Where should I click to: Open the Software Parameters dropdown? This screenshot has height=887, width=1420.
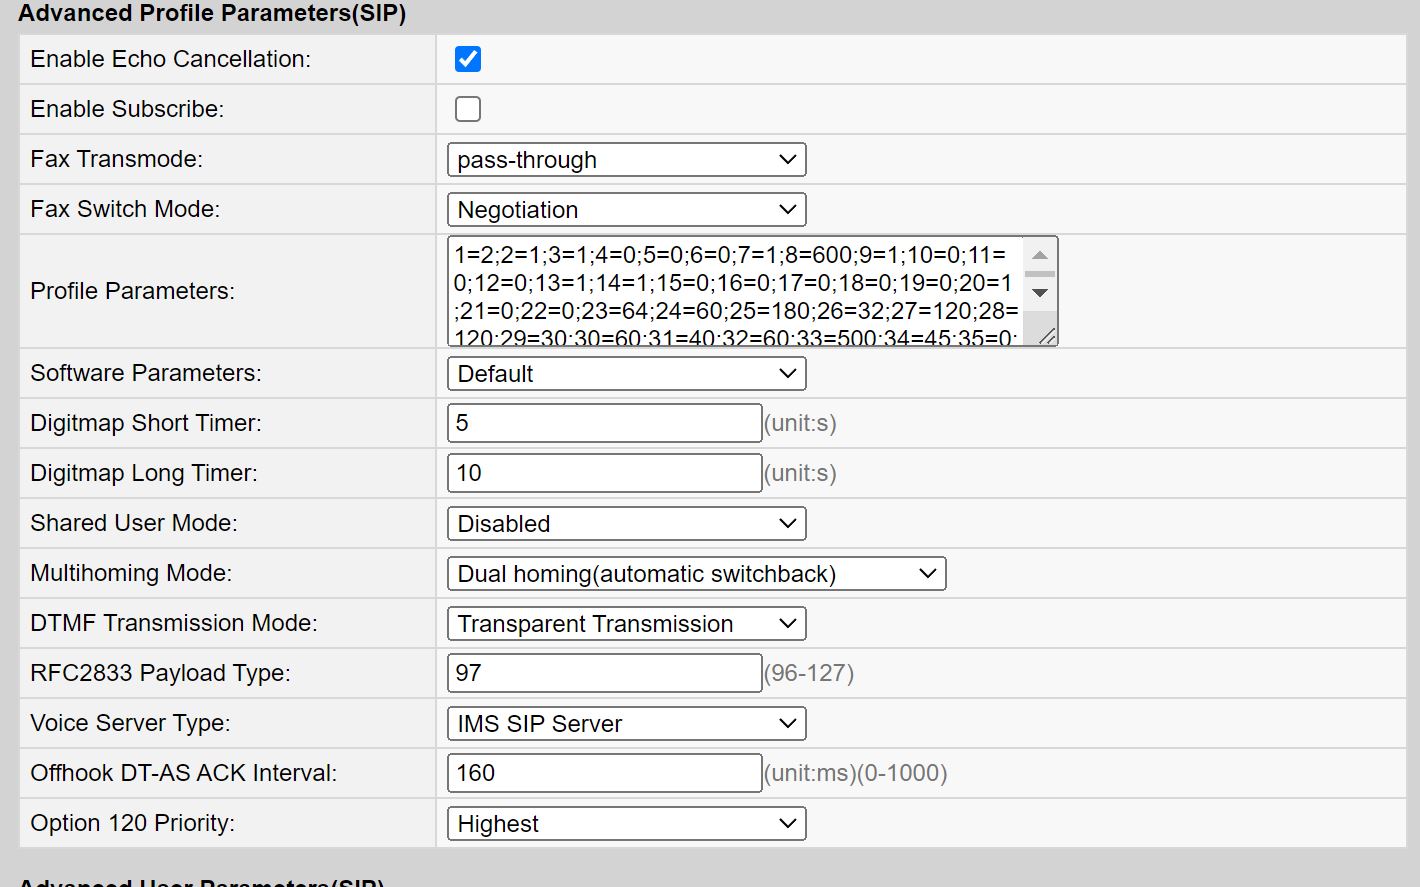pos(626,374)
